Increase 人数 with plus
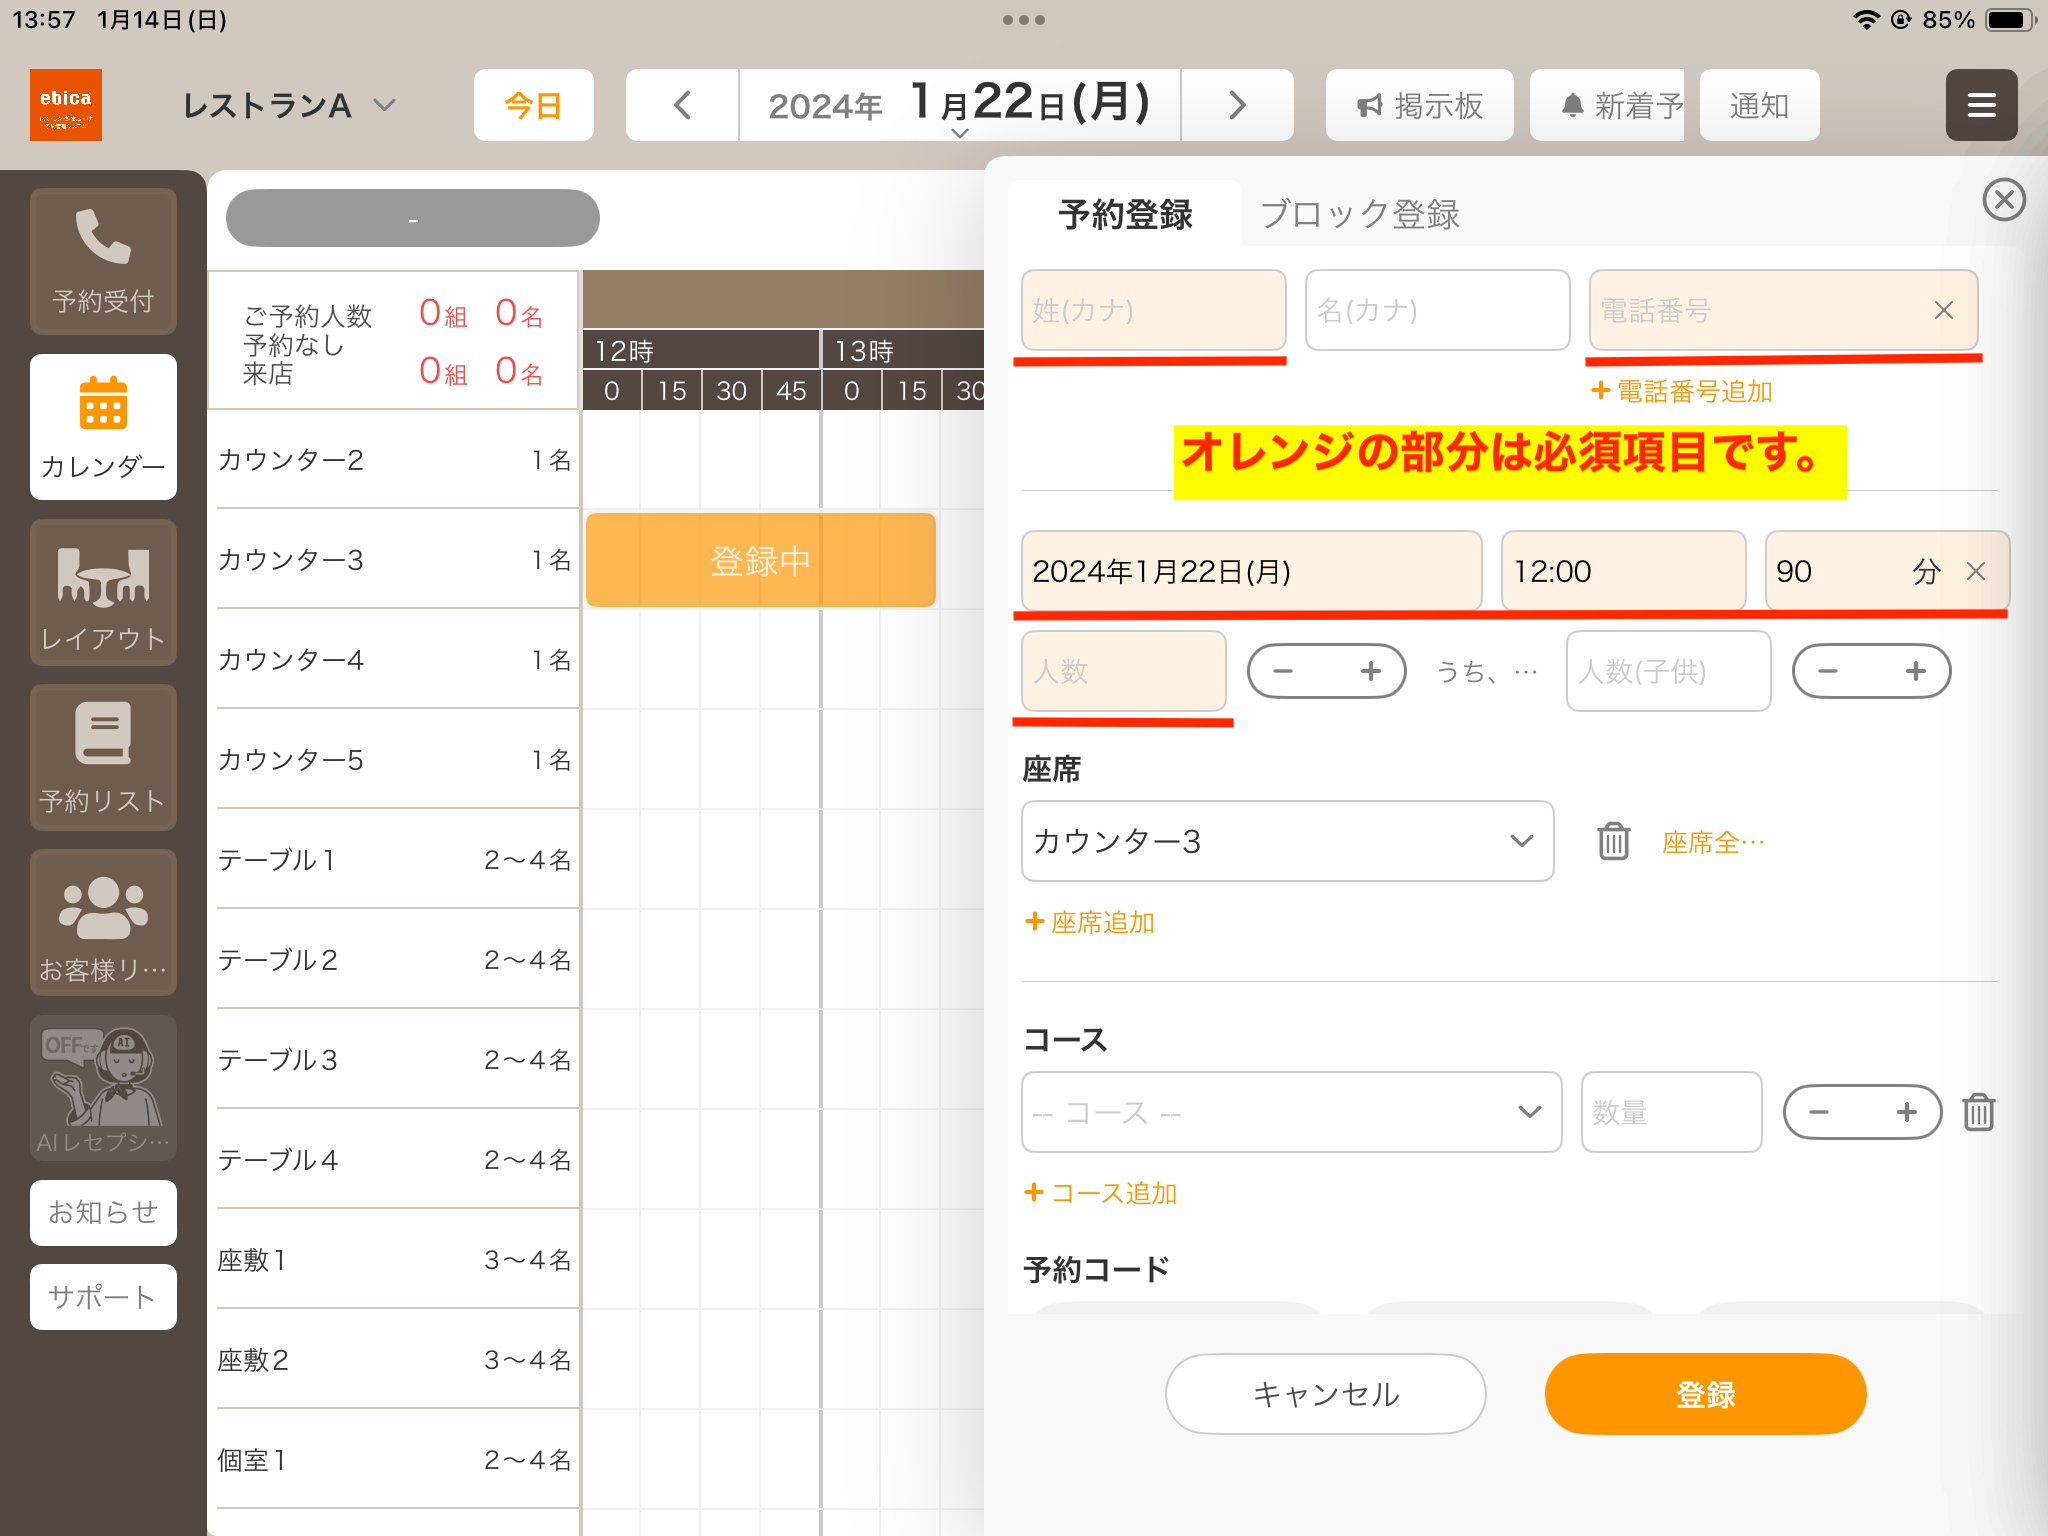The image size is (2048, 1536). pos(1370,671)
